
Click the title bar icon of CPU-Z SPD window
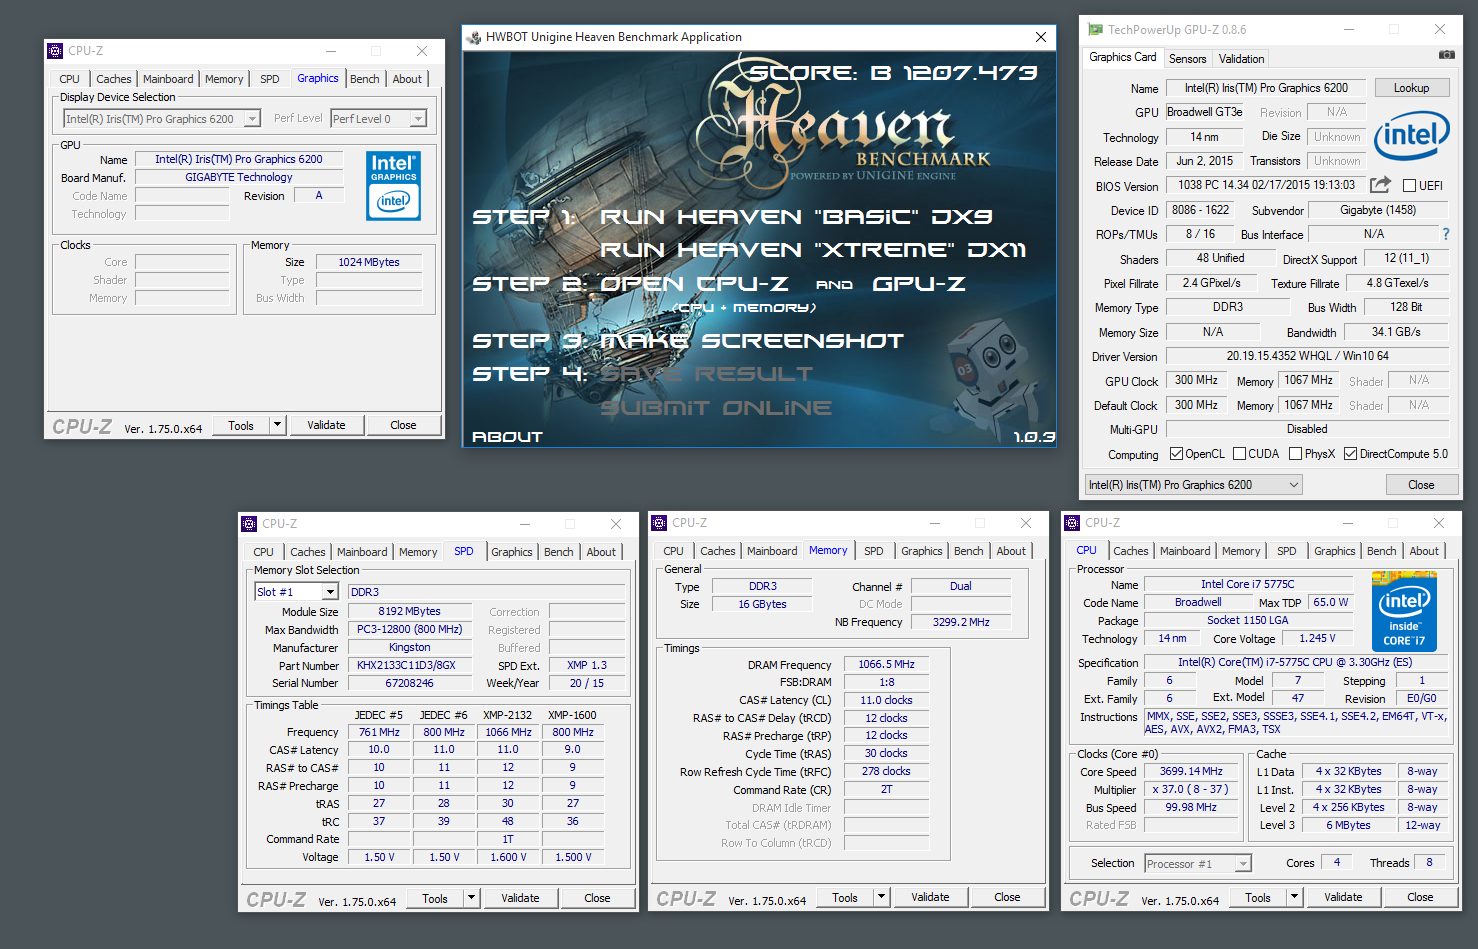click(x=249, y=524)
